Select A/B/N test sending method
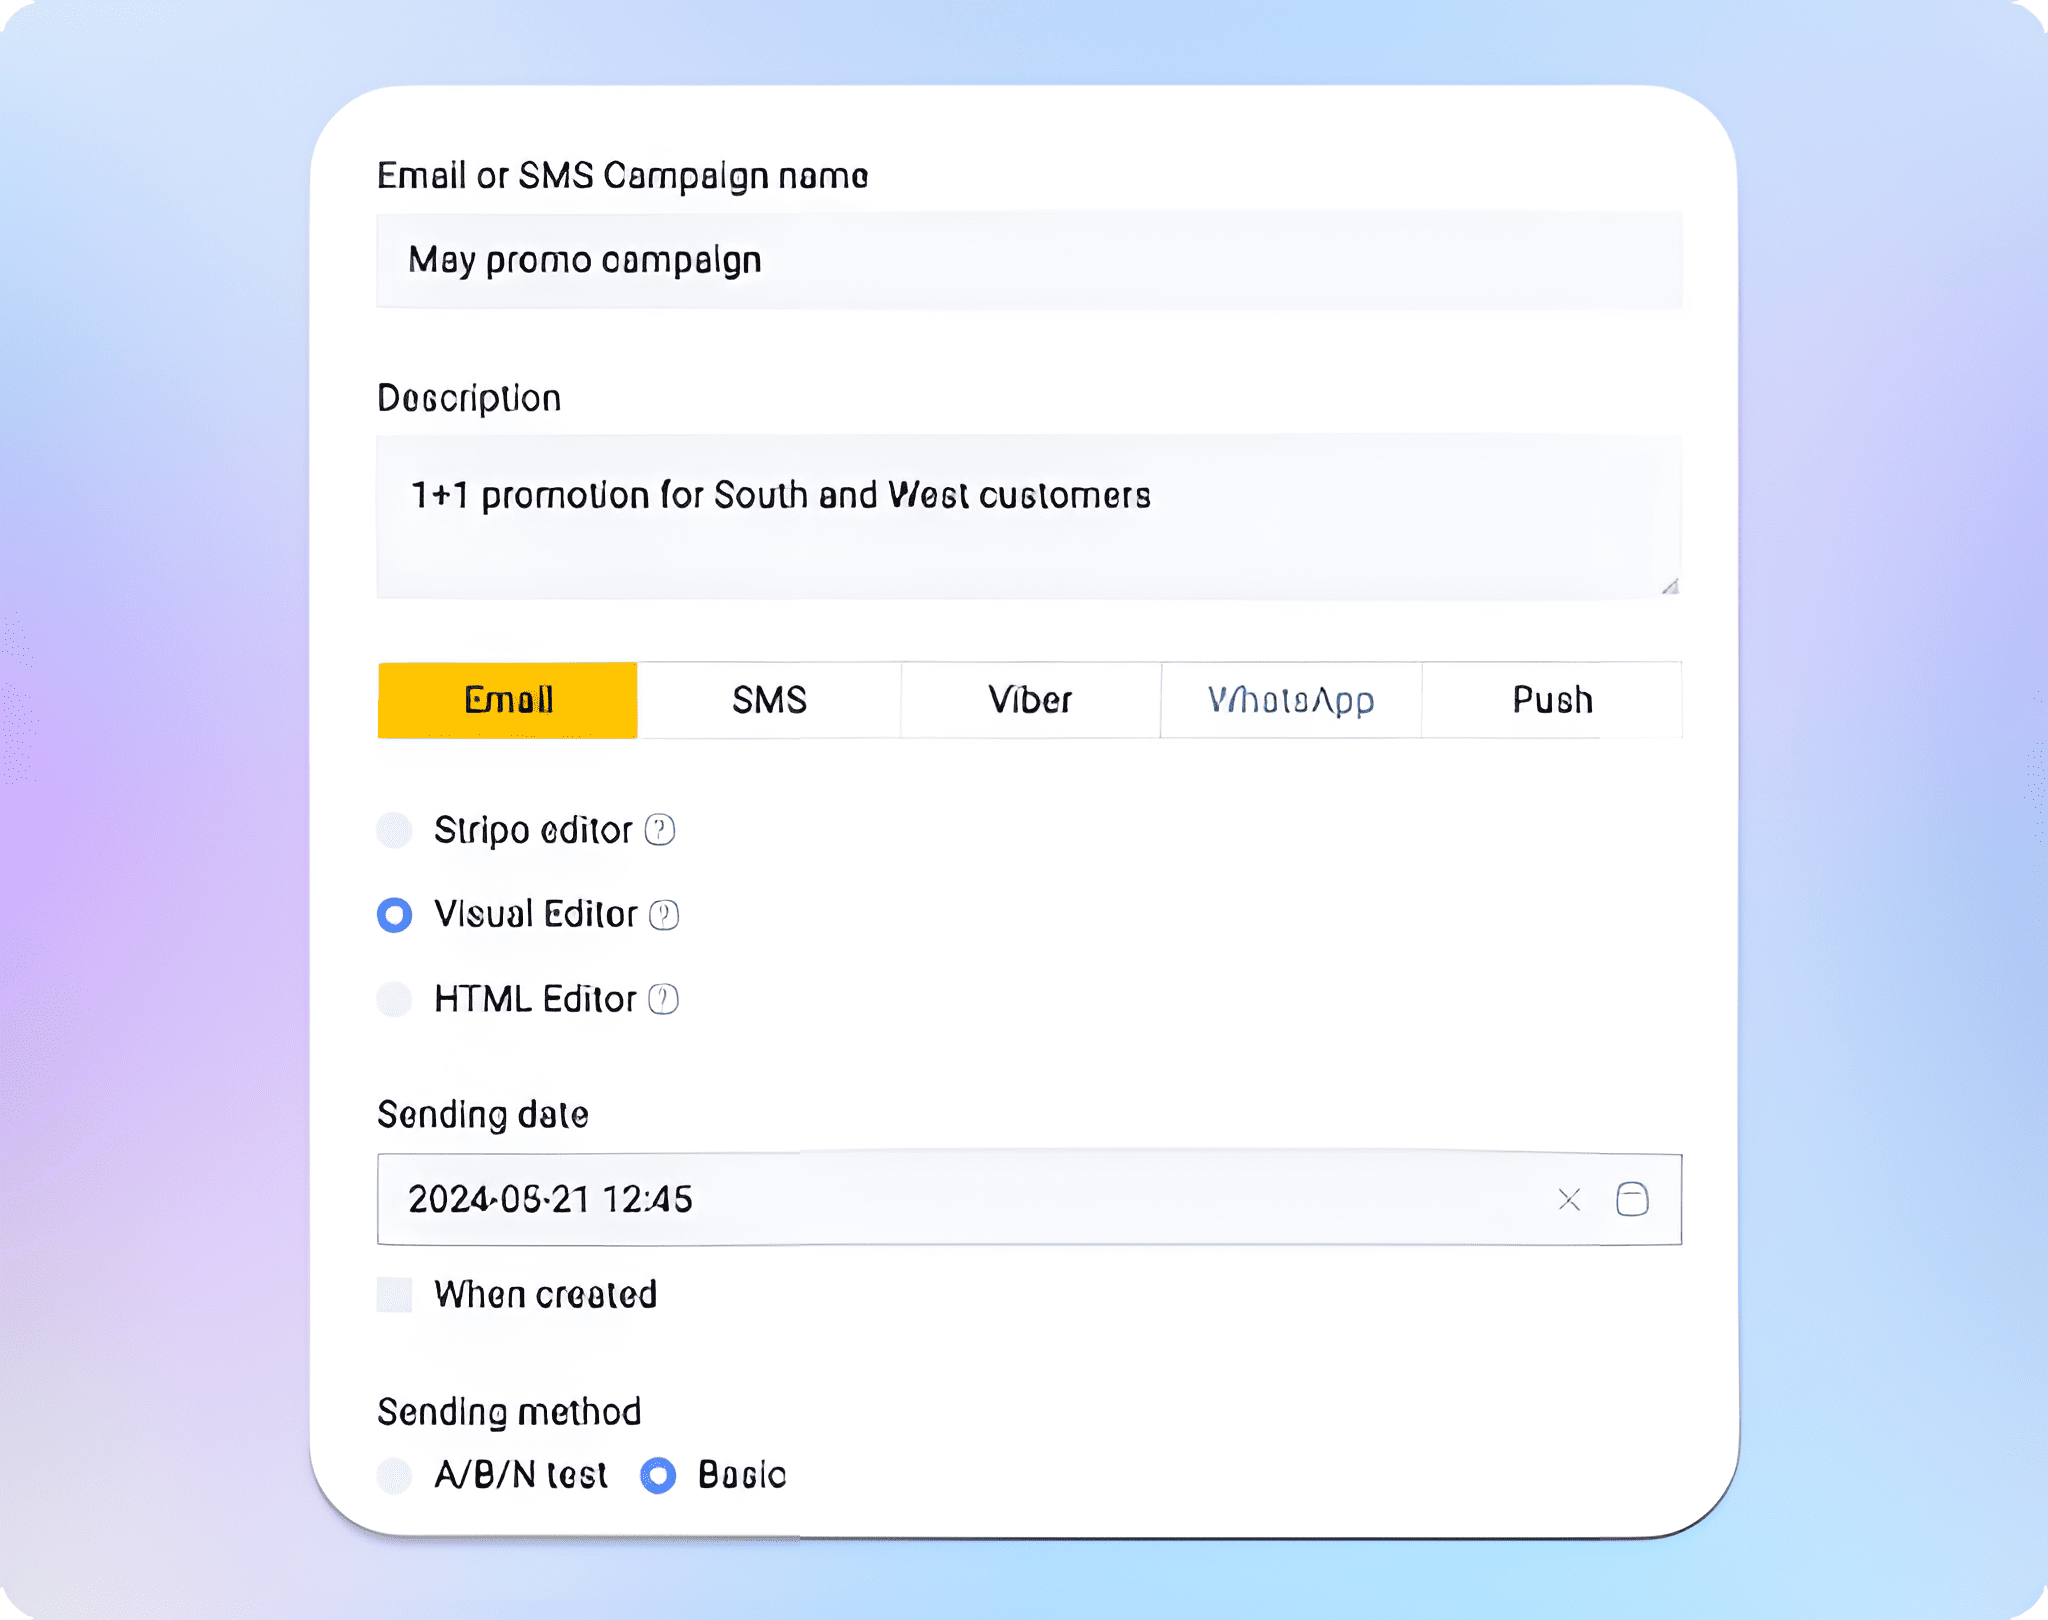 [395, 1475]
